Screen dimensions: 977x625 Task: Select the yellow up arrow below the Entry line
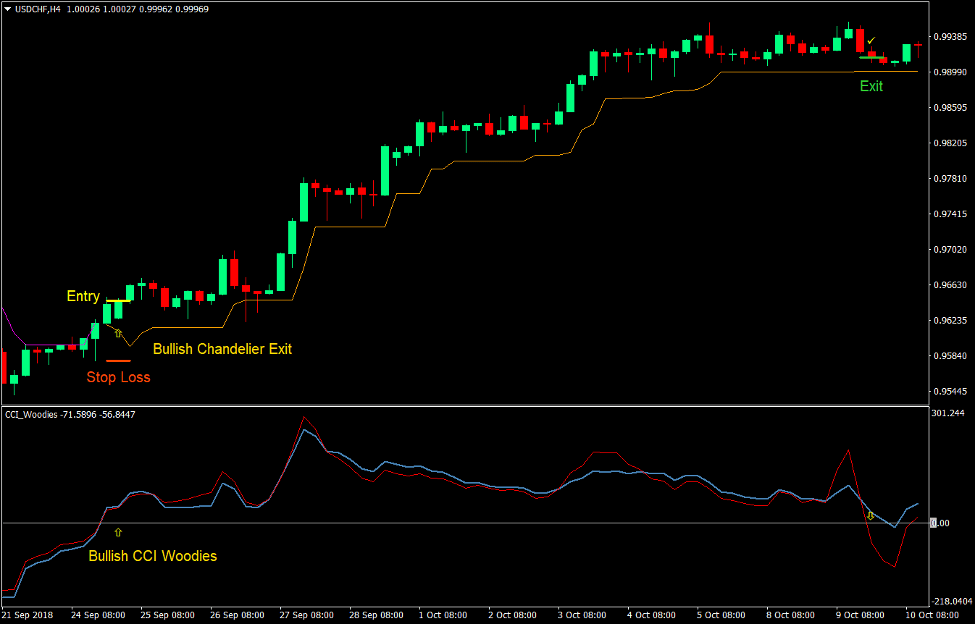[118, 331]
